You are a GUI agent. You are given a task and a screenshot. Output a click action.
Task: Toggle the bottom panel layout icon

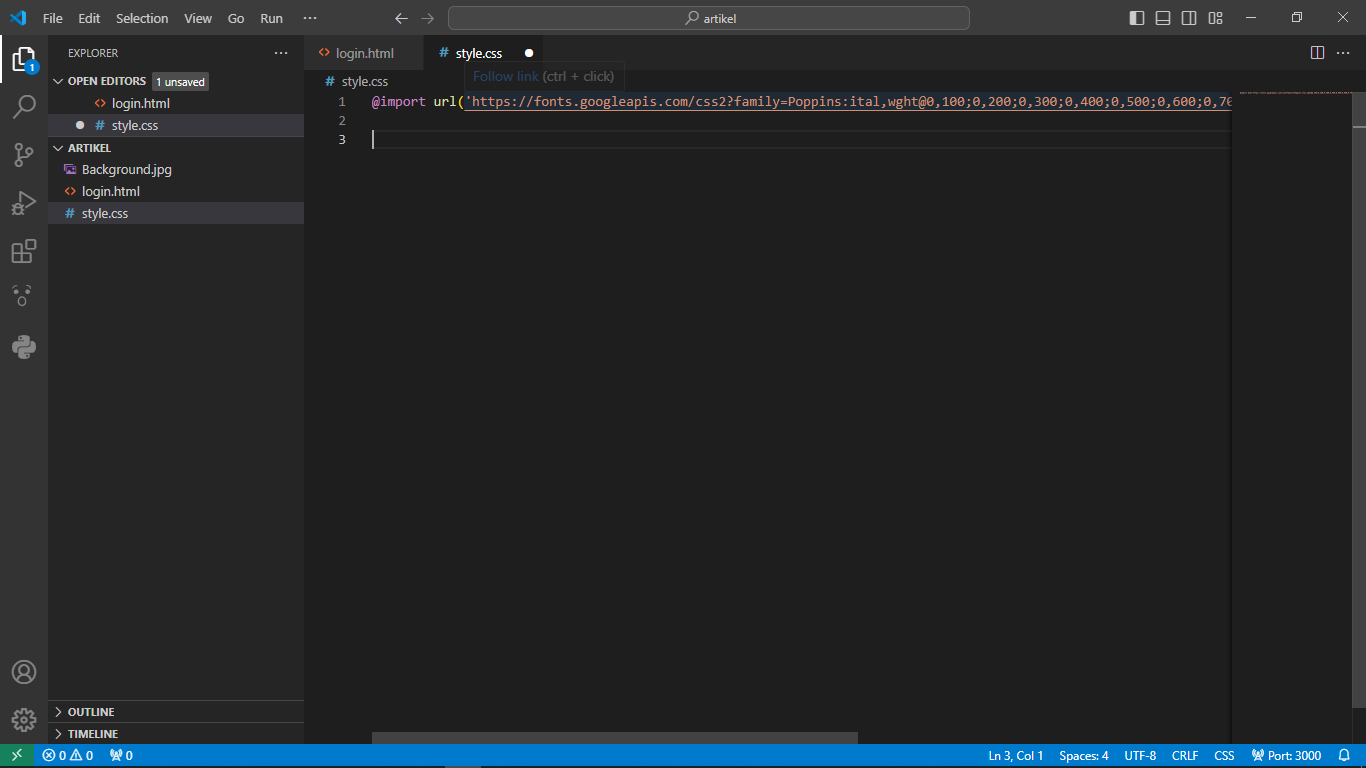(x=1163, y=18)
